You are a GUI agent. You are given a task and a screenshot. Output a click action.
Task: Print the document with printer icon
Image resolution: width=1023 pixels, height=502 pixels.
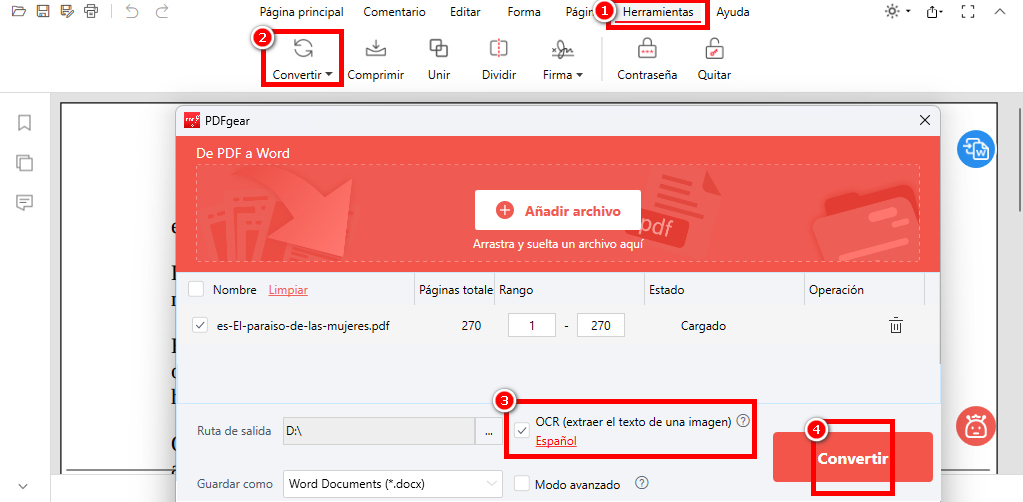click(90, 11)
